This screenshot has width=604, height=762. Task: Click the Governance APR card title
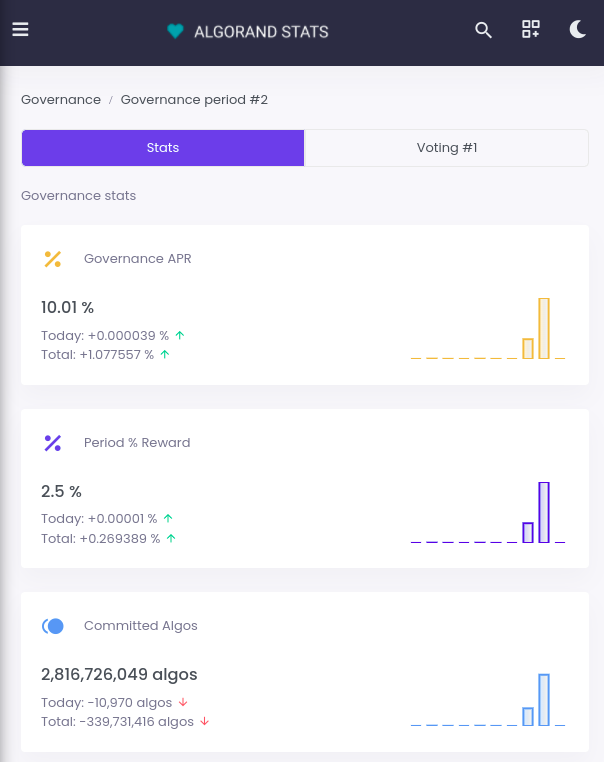coord(138,259)
